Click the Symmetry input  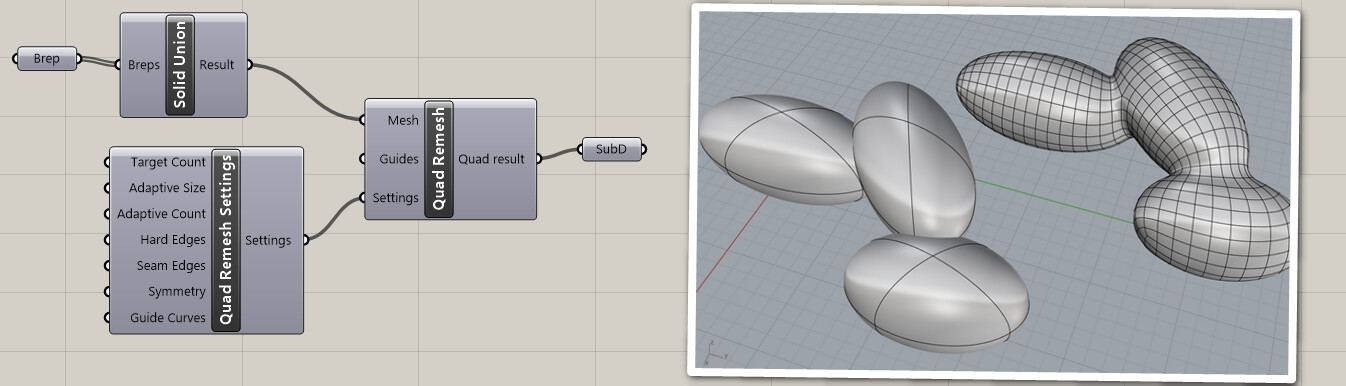pos(177,292)
